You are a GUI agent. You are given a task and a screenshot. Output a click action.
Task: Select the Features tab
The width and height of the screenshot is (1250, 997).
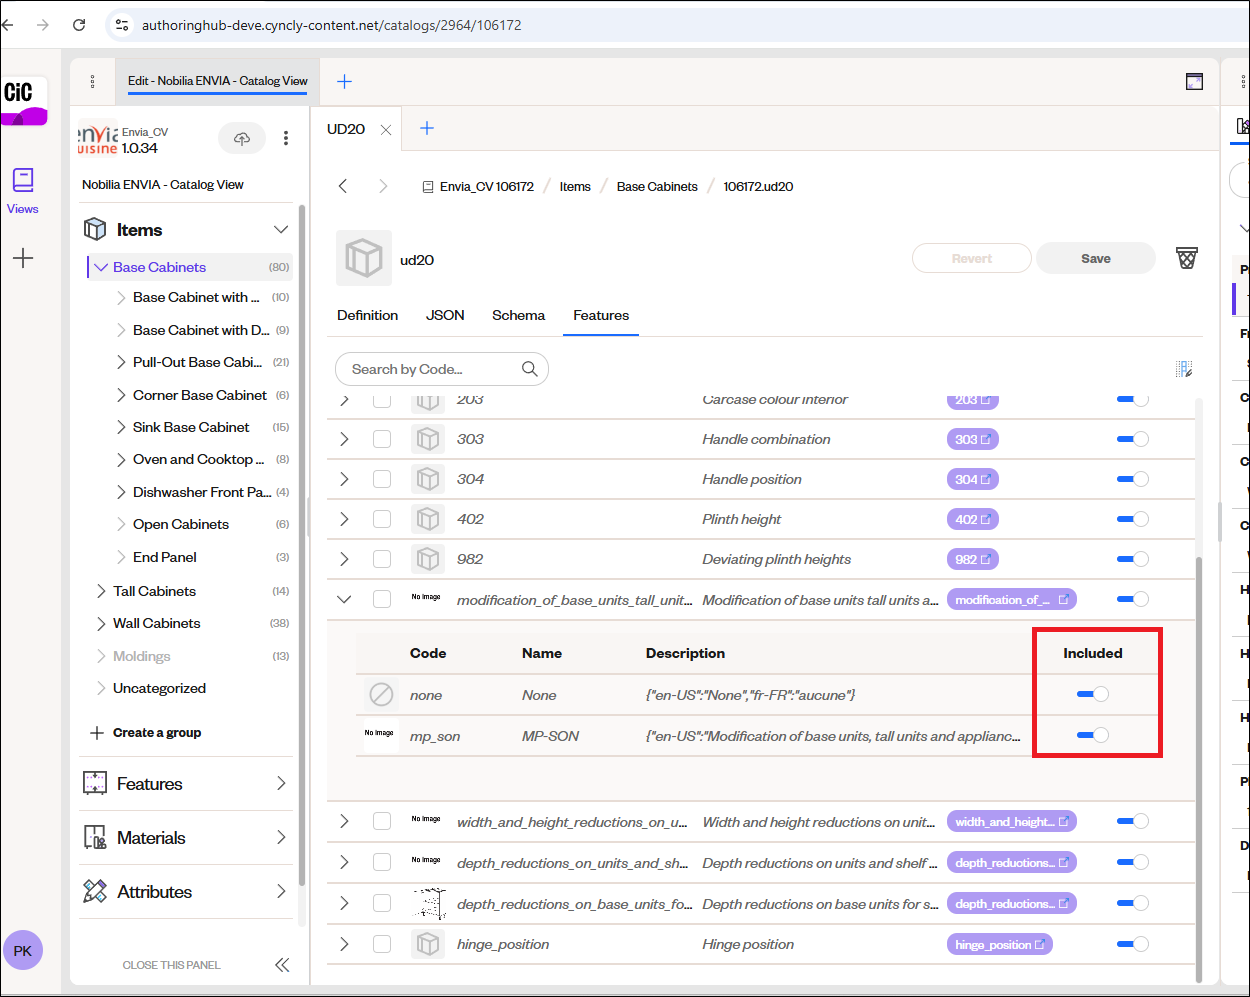coord(601,315)
